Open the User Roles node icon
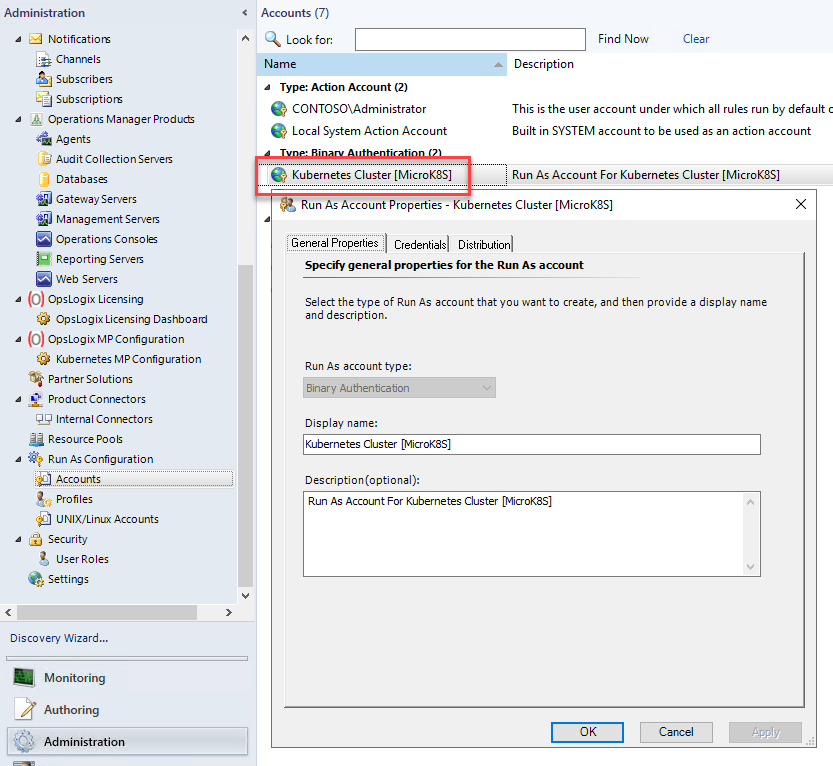 click(x=44, y=559)
